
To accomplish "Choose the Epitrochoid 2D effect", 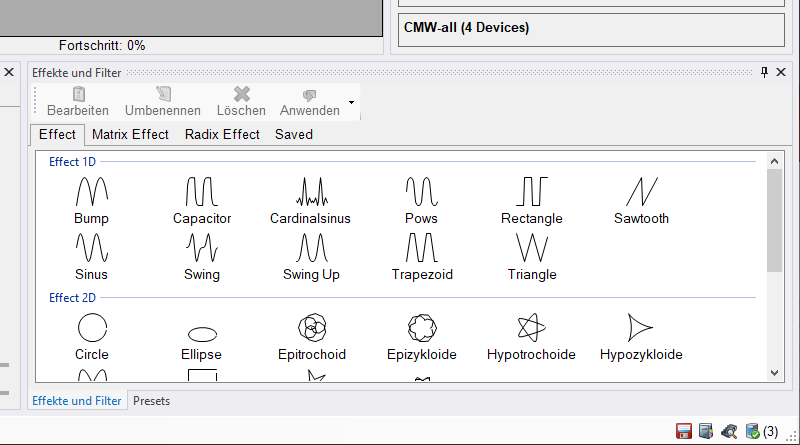I will point(311,327).
